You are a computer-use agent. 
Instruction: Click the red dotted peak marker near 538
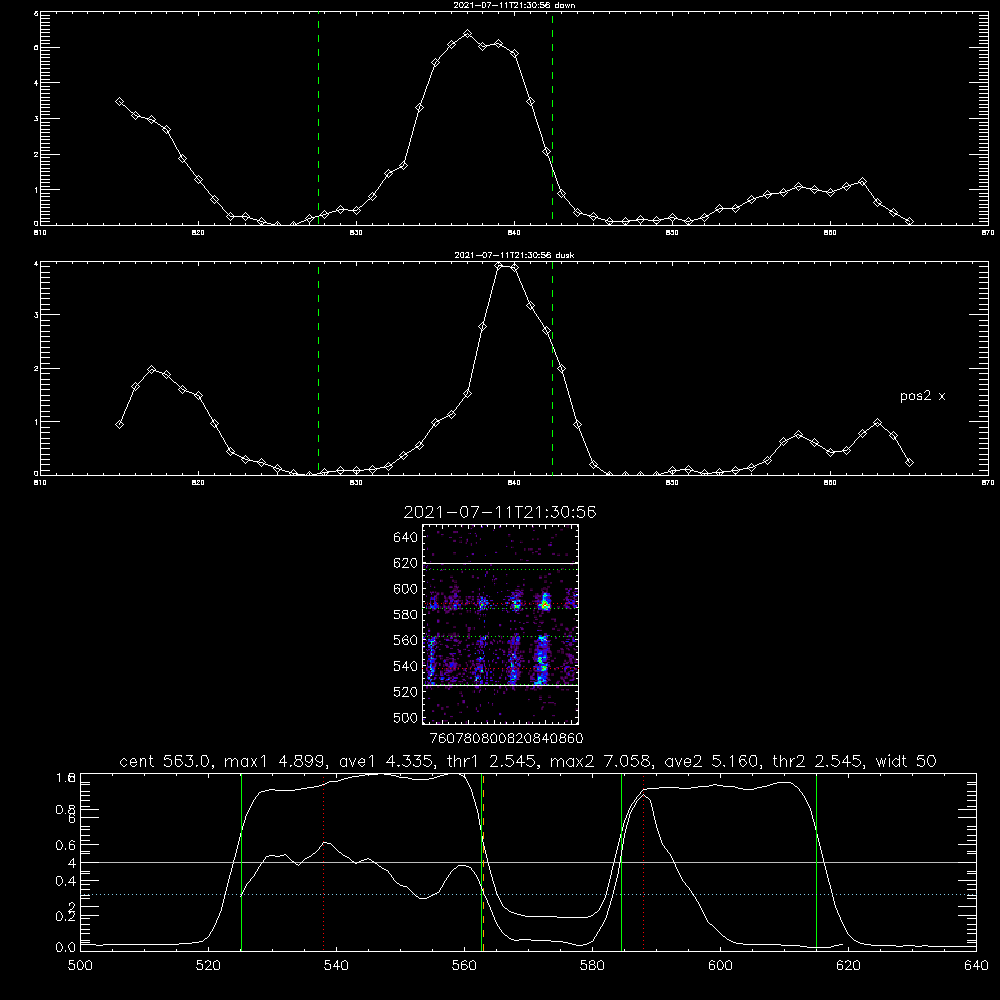click(x=323, y=862)
